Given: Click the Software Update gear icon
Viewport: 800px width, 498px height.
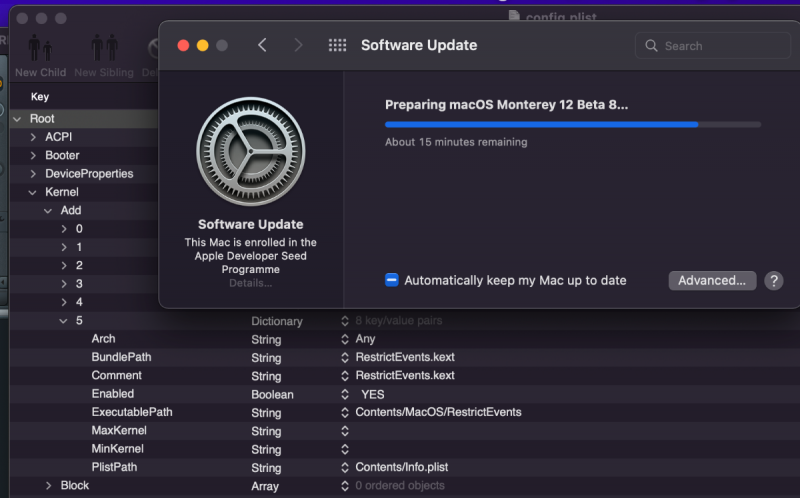Looking at the screenshot, I should (251, 152).
